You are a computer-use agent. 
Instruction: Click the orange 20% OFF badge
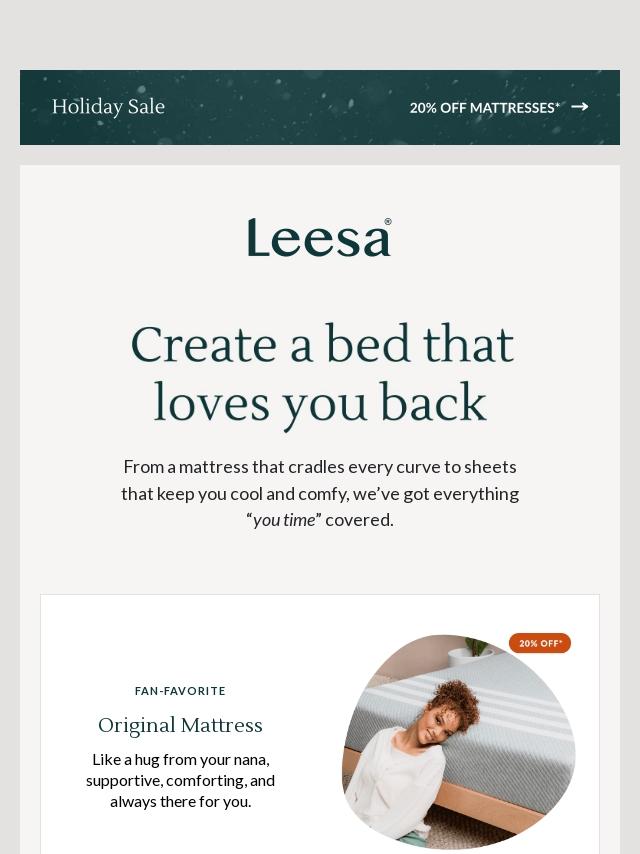point(540,643)
